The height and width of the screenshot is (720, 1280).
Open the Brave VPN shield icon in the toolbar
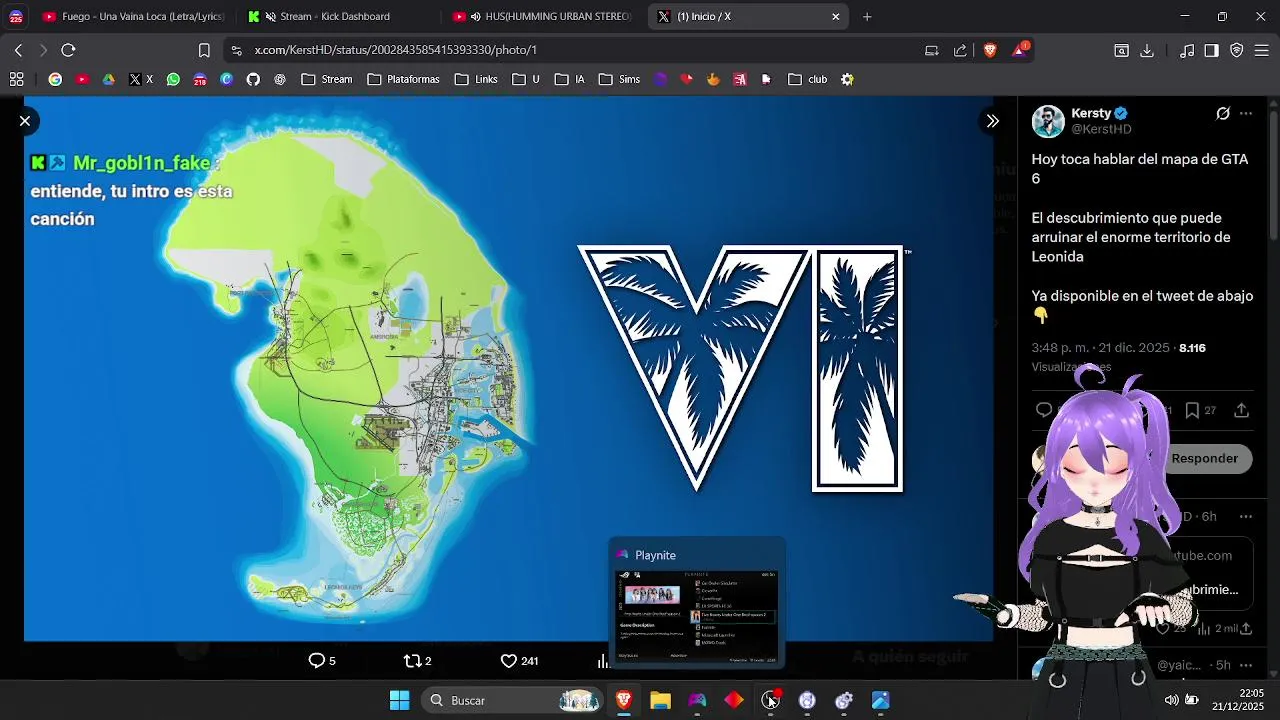coord(1237,50)
